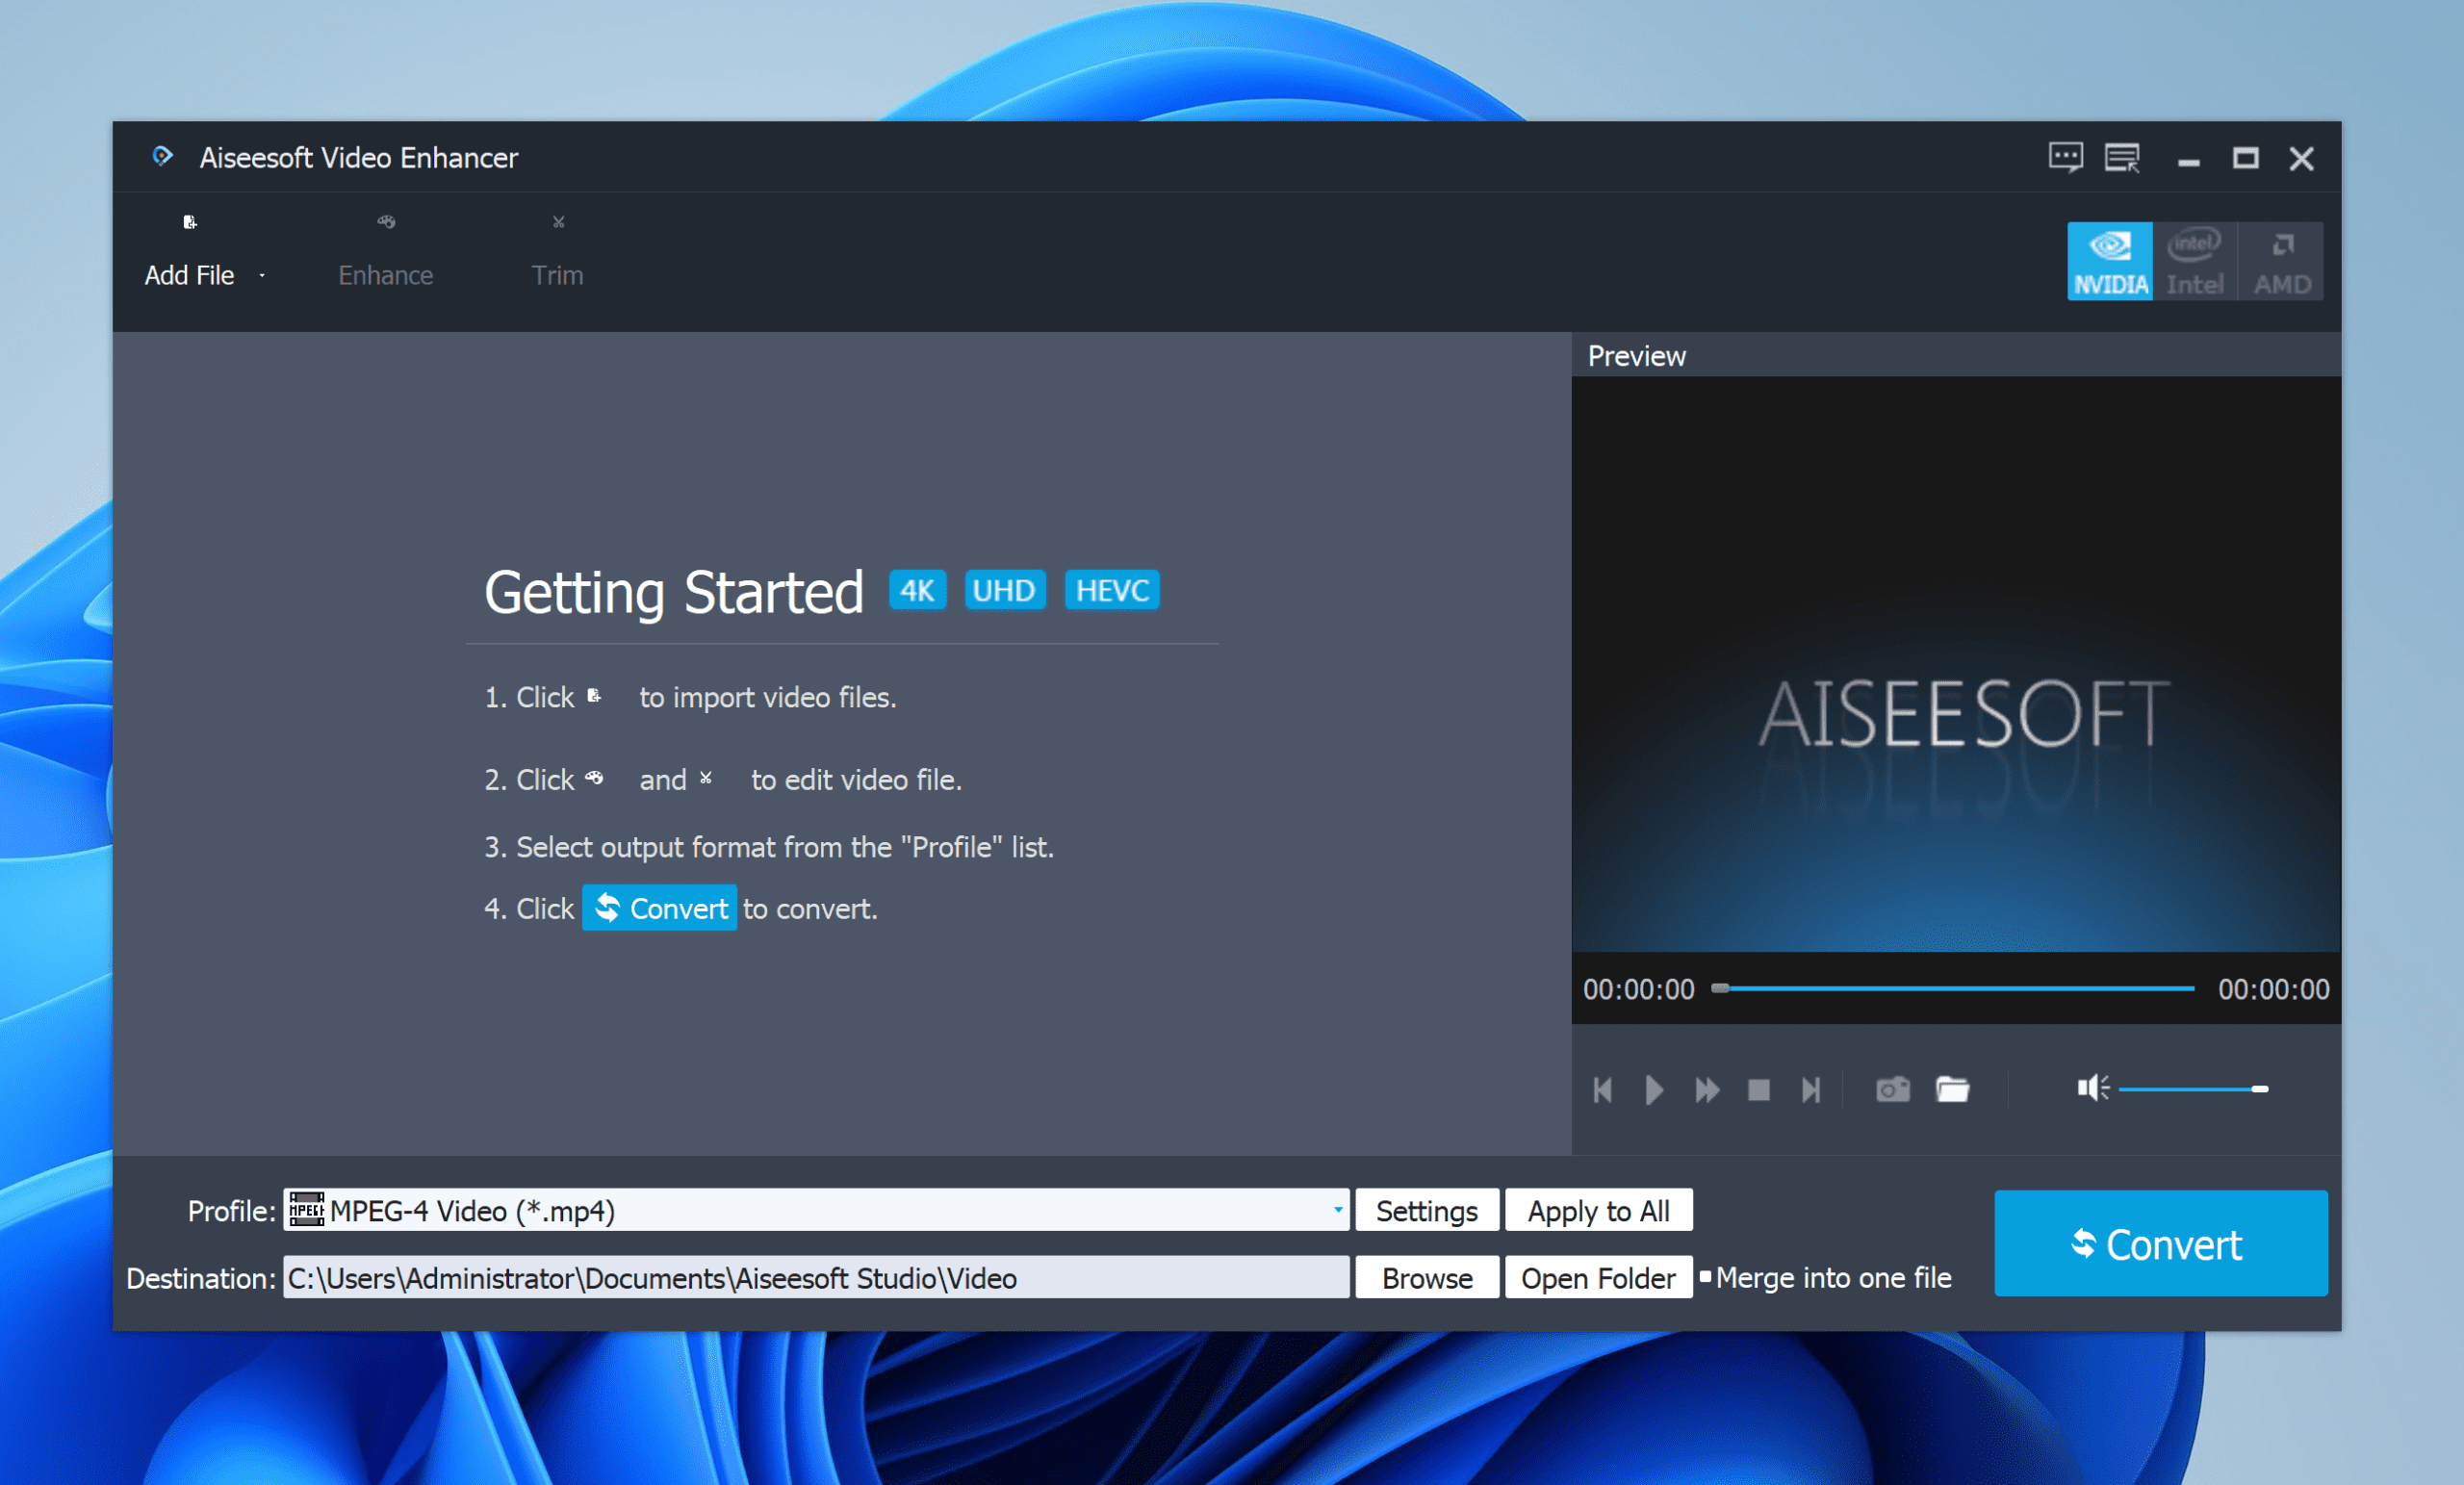The height and width of the screenshot is (1485, 2464).
Task: Click the Convert sample in Getting Started
Action: (659, 908)
